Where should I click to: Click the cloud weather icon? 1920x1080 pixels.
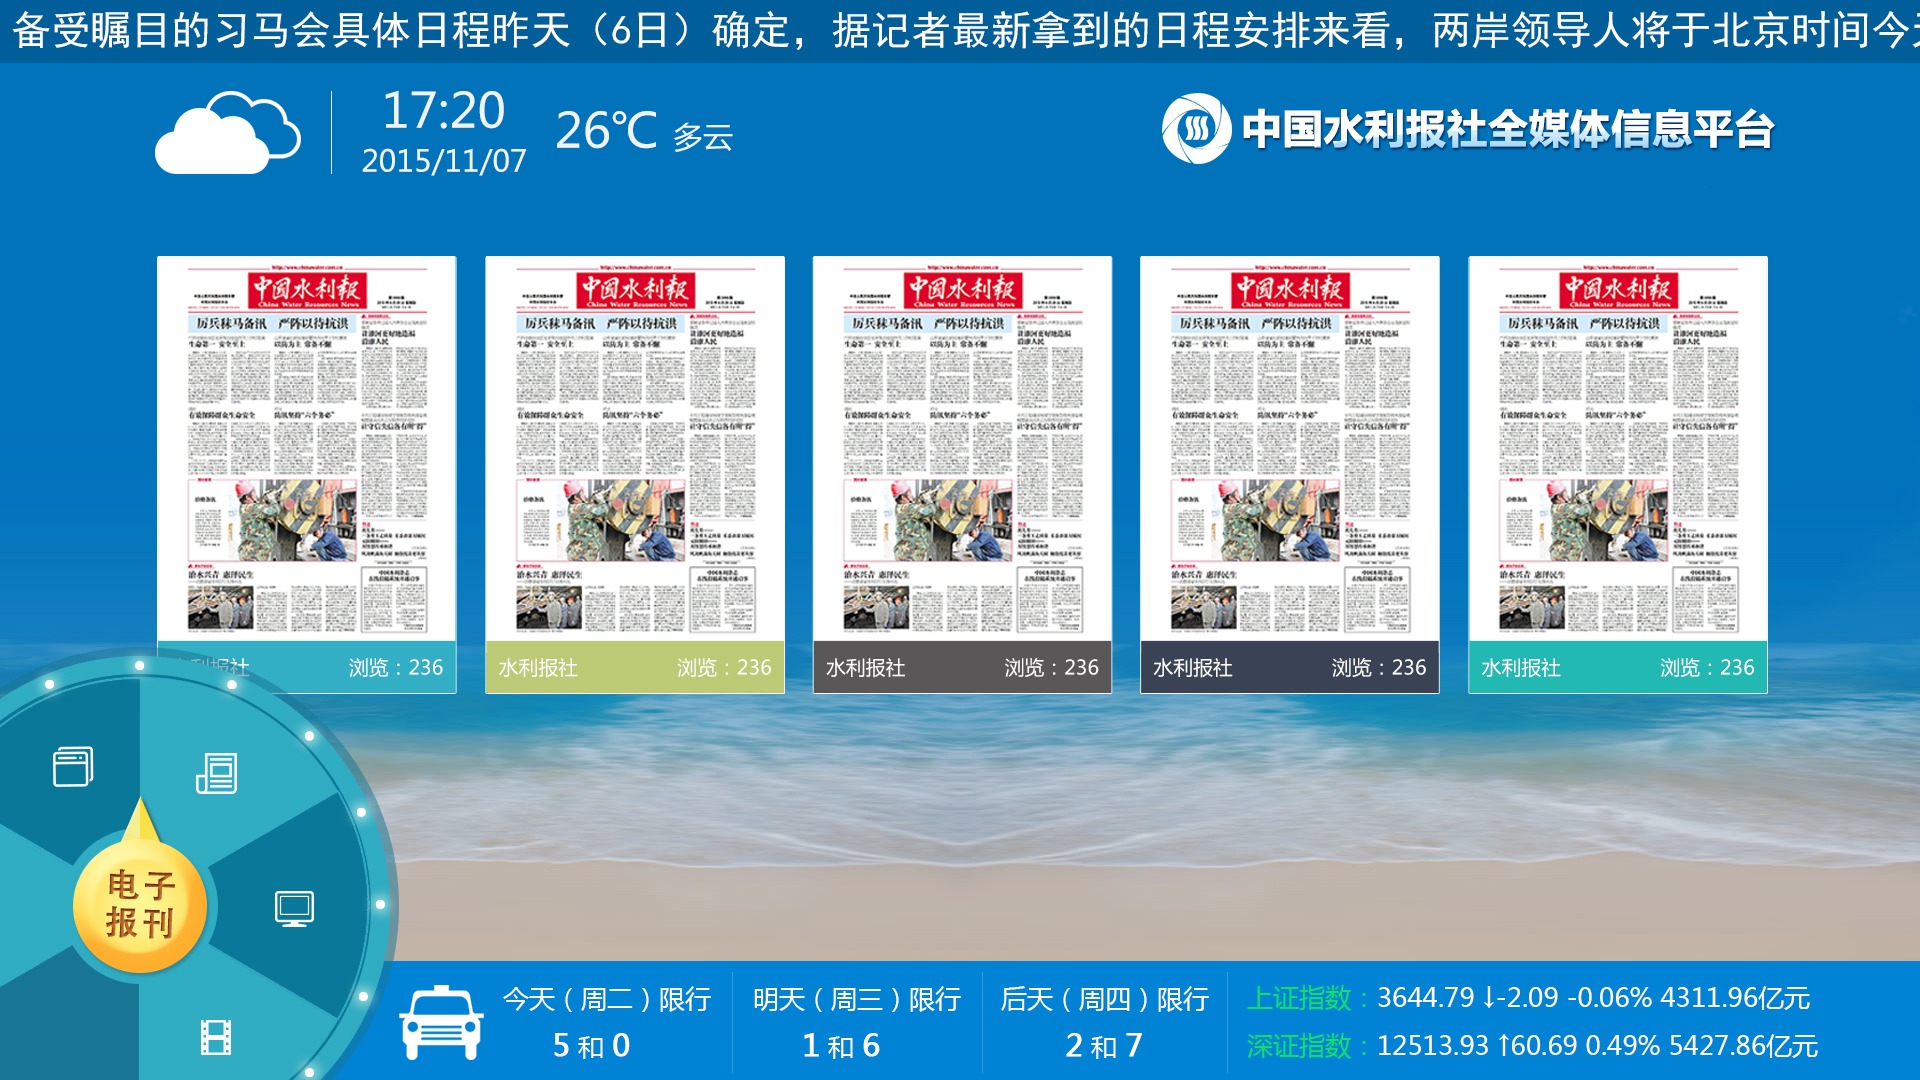[x=227, y=133]
